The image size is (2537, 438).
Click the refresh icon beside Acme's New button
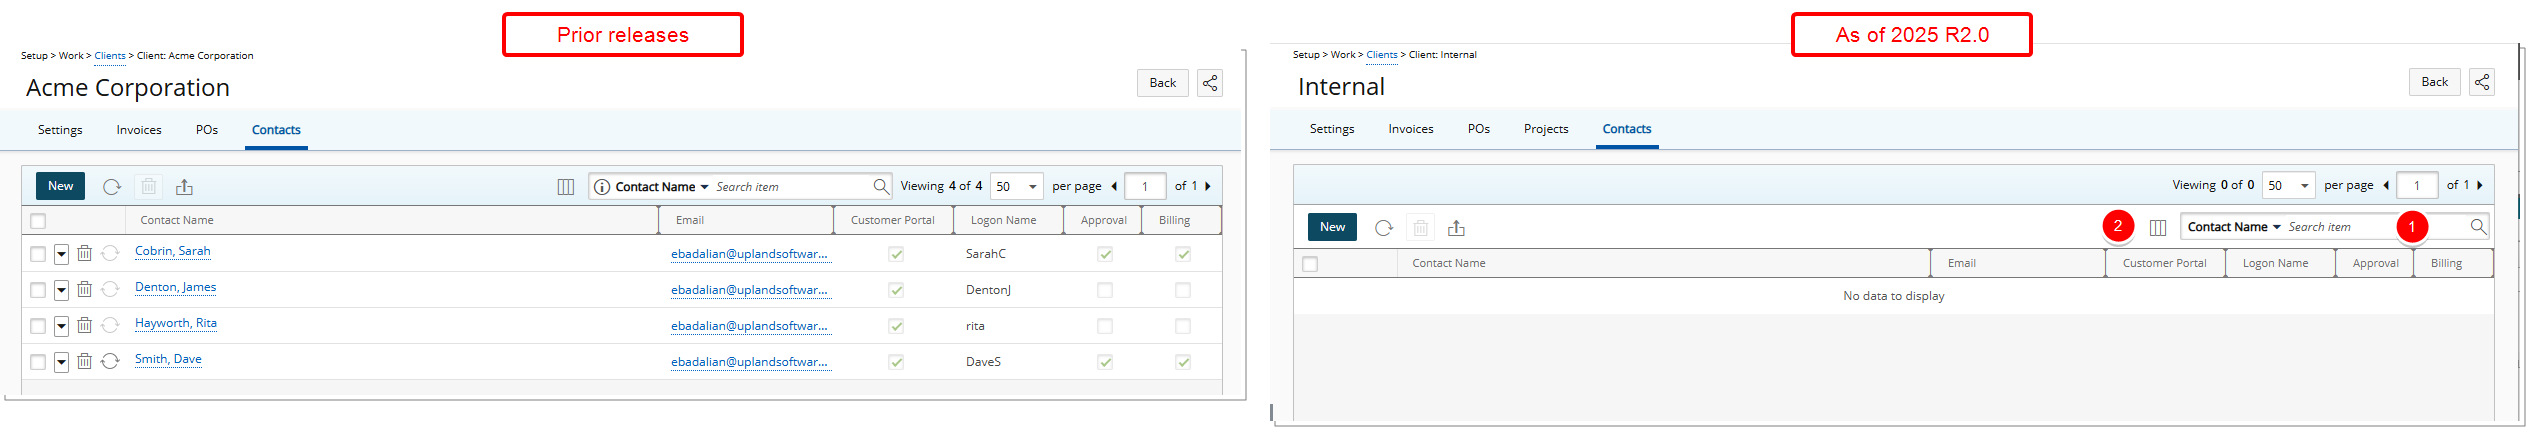pos(112,187)
